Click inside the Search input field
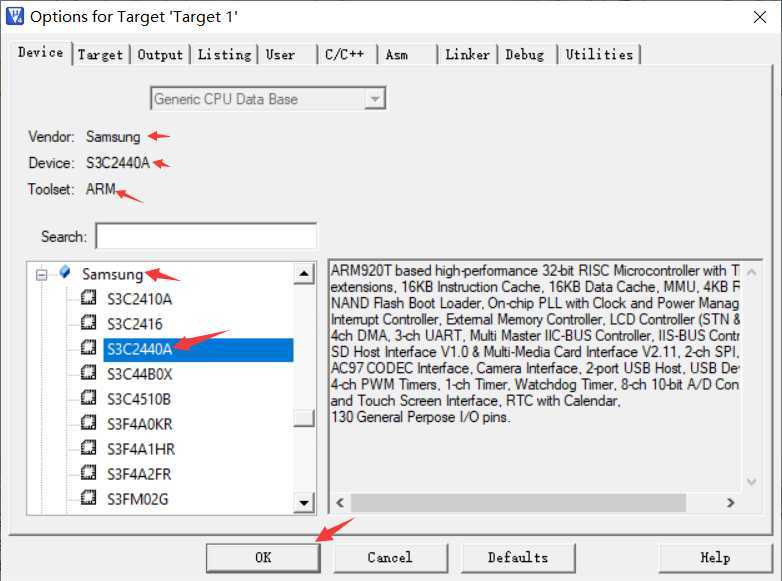This screenshot has width=782, height=581. coord(206,236)
